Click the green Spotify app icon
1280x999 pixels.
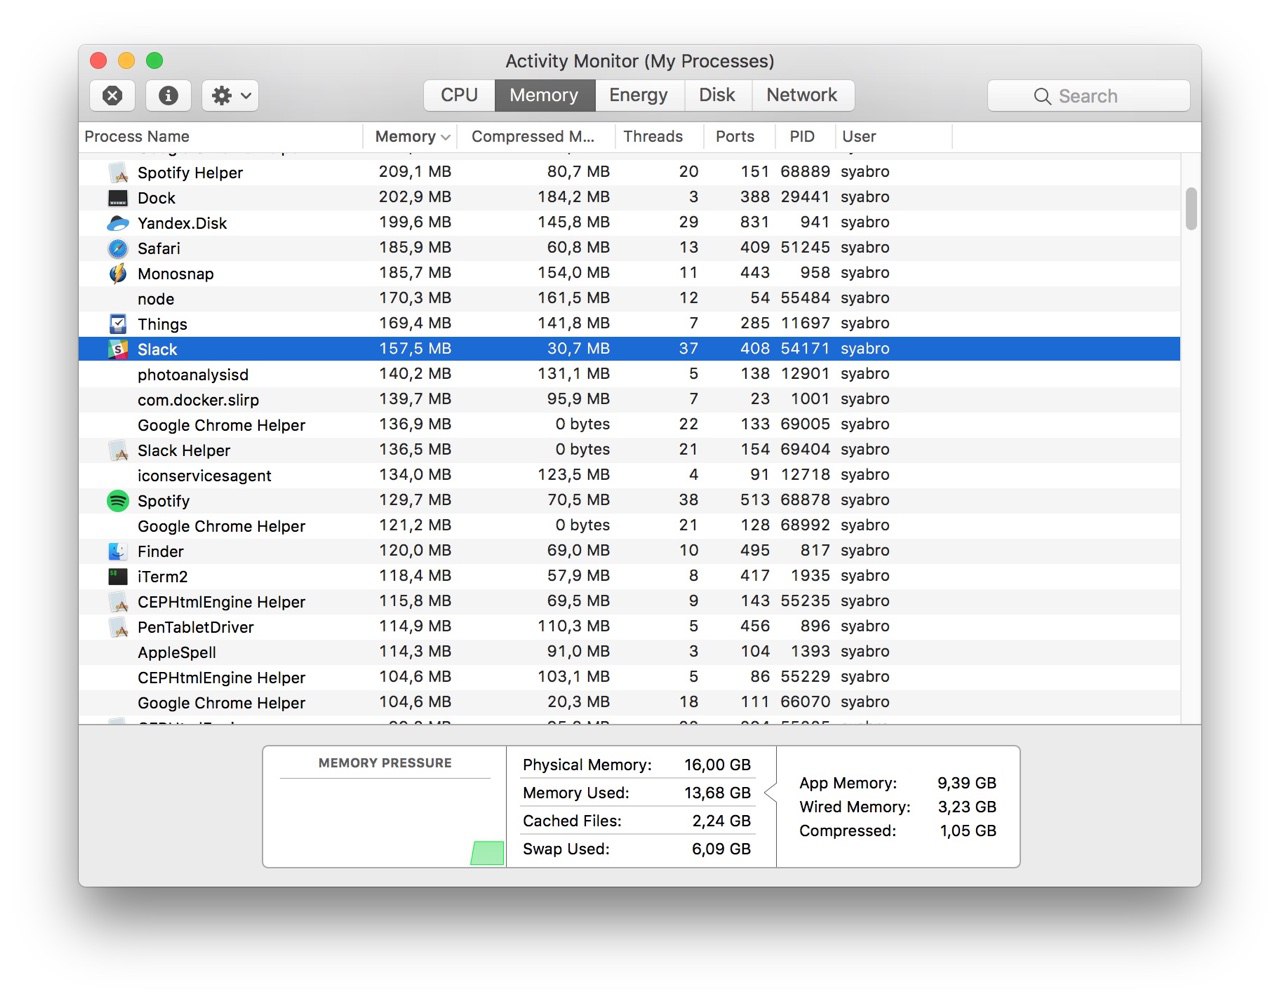pos(118,500)
